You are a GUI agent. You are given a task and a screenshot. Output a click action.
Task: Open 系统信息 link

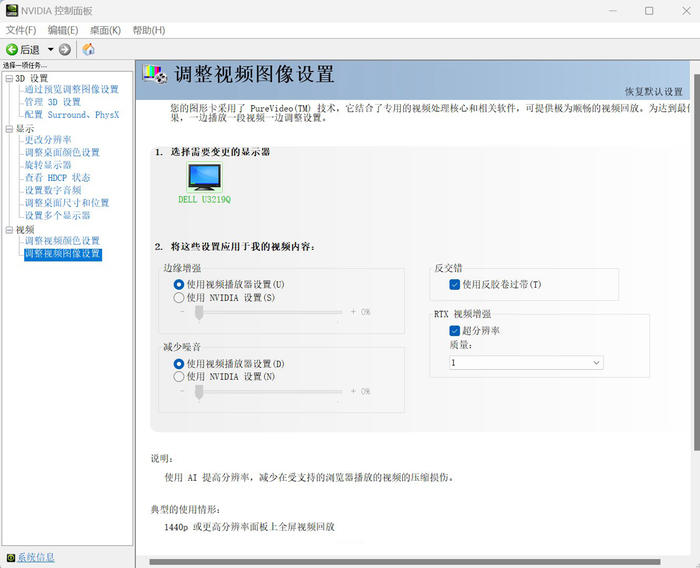point(36,557)
